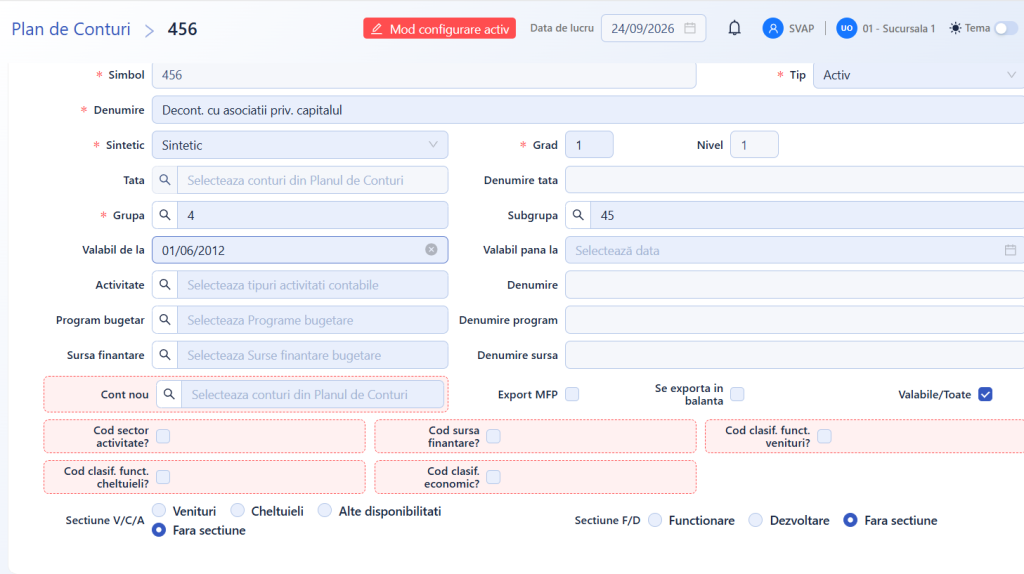Select Dezvoltare radio option

pyautogui.click(x=756, y=520)
